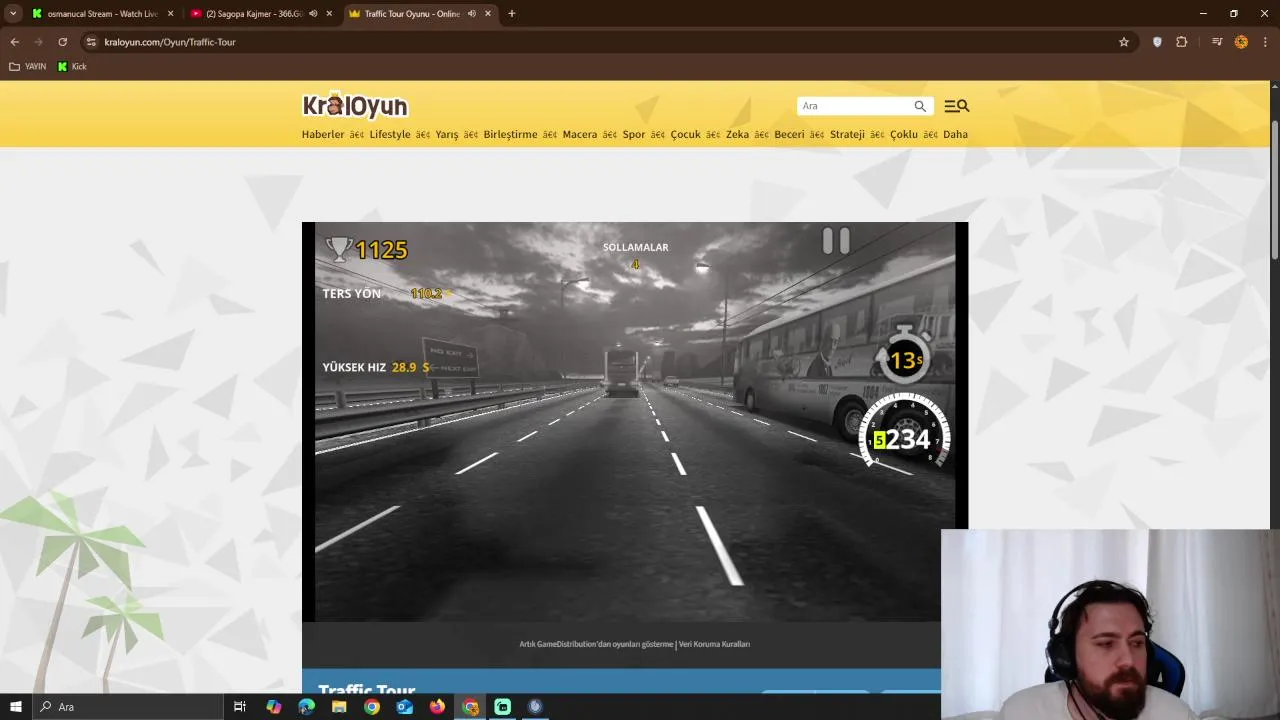
Task: Open the Spor category
Action: pos(634,134)
